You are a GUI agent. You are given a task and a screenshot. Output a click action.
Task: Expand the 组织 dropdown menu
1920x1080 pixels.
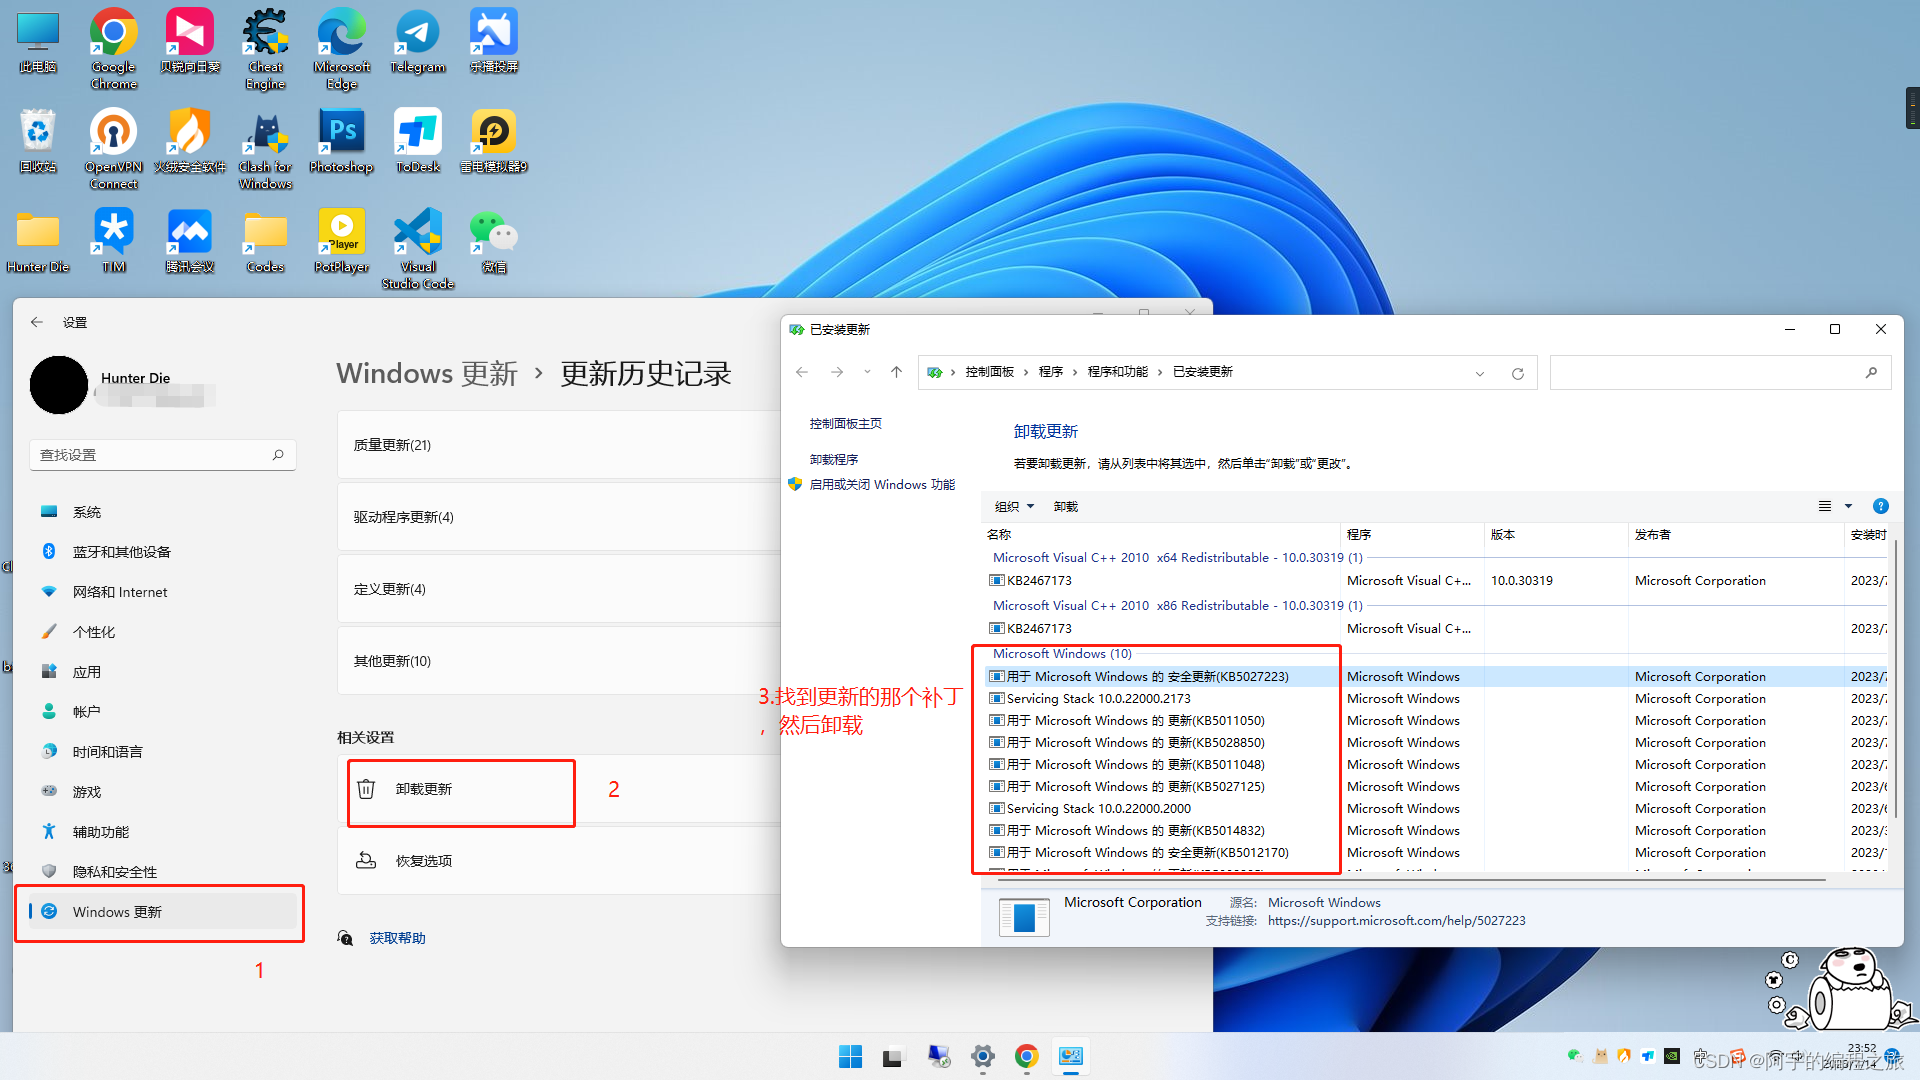click(x=1014, y=506)
